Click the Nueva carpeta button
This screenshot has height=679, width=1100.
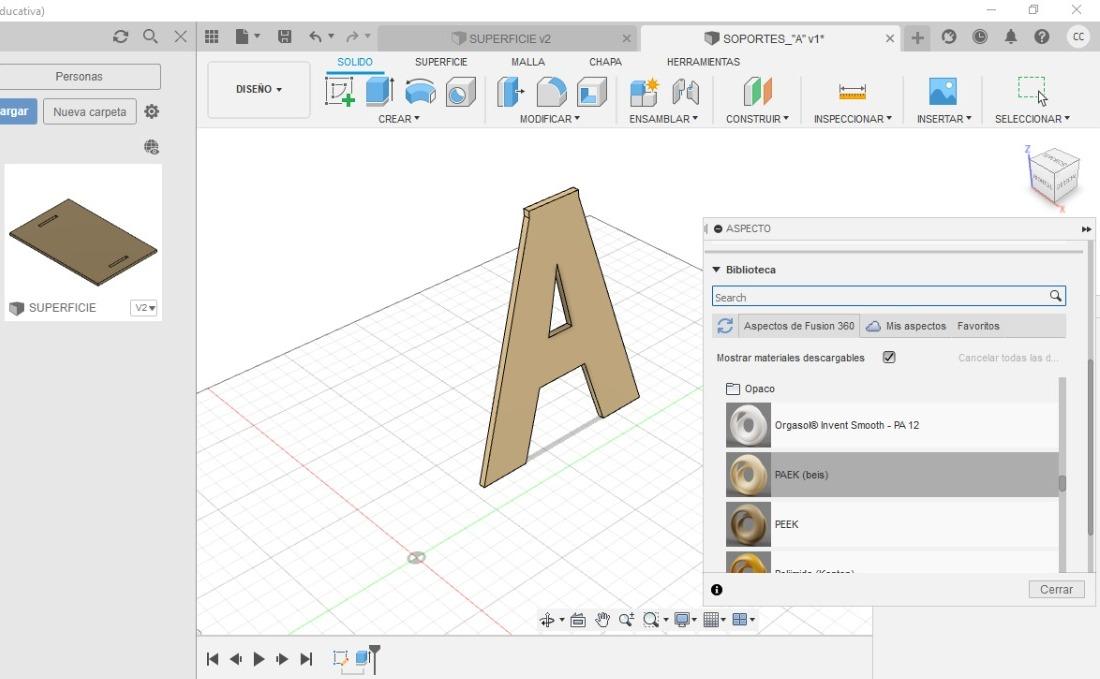click(x=90, y=112)
